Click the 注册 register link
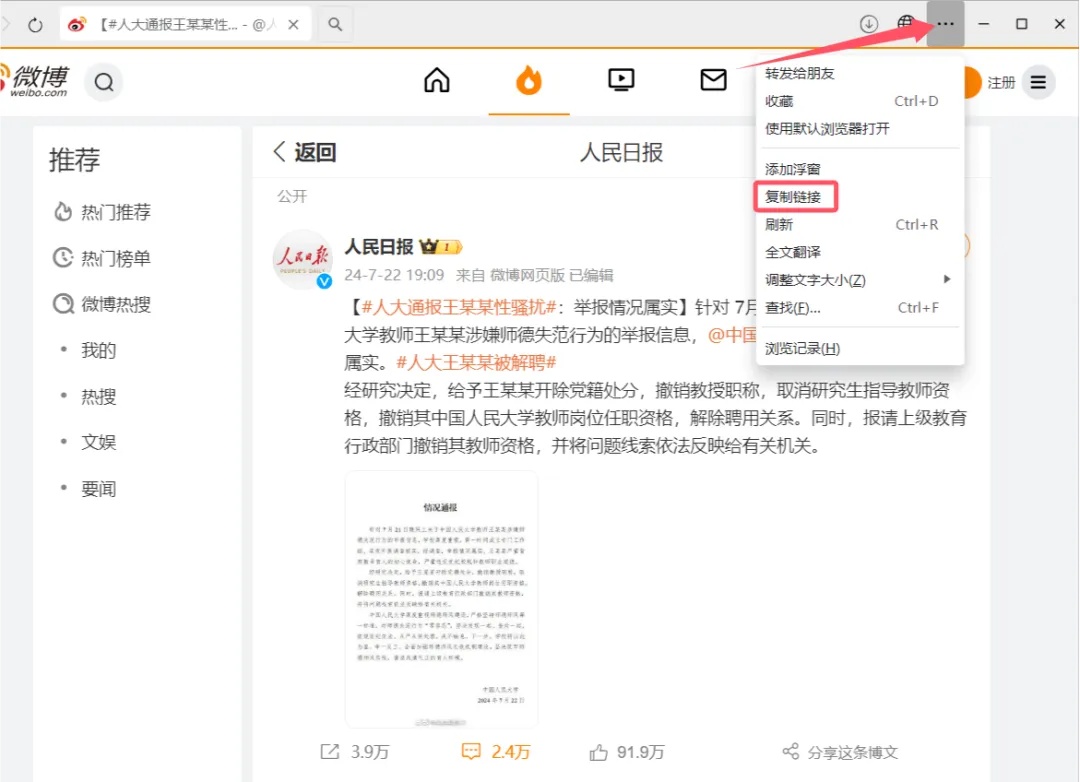1080x782 pixels. point(1001,83)
